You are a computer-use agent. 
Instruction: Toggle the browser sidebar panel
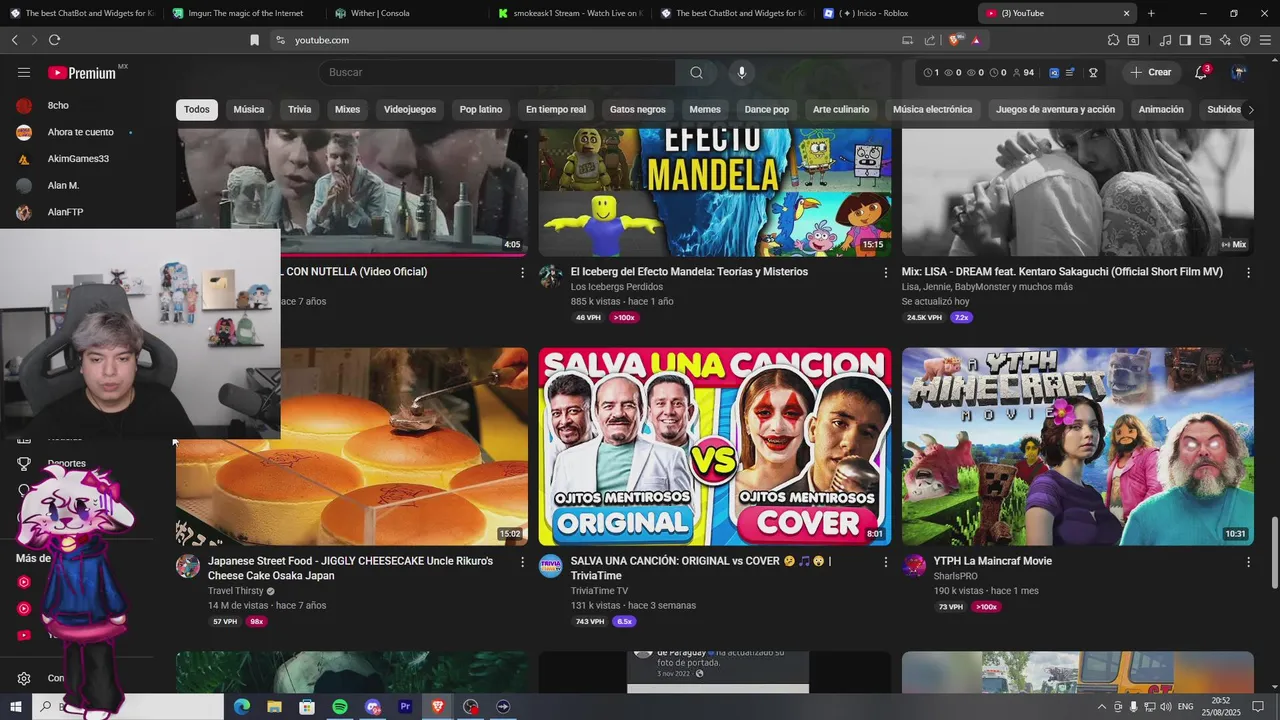1185,40
